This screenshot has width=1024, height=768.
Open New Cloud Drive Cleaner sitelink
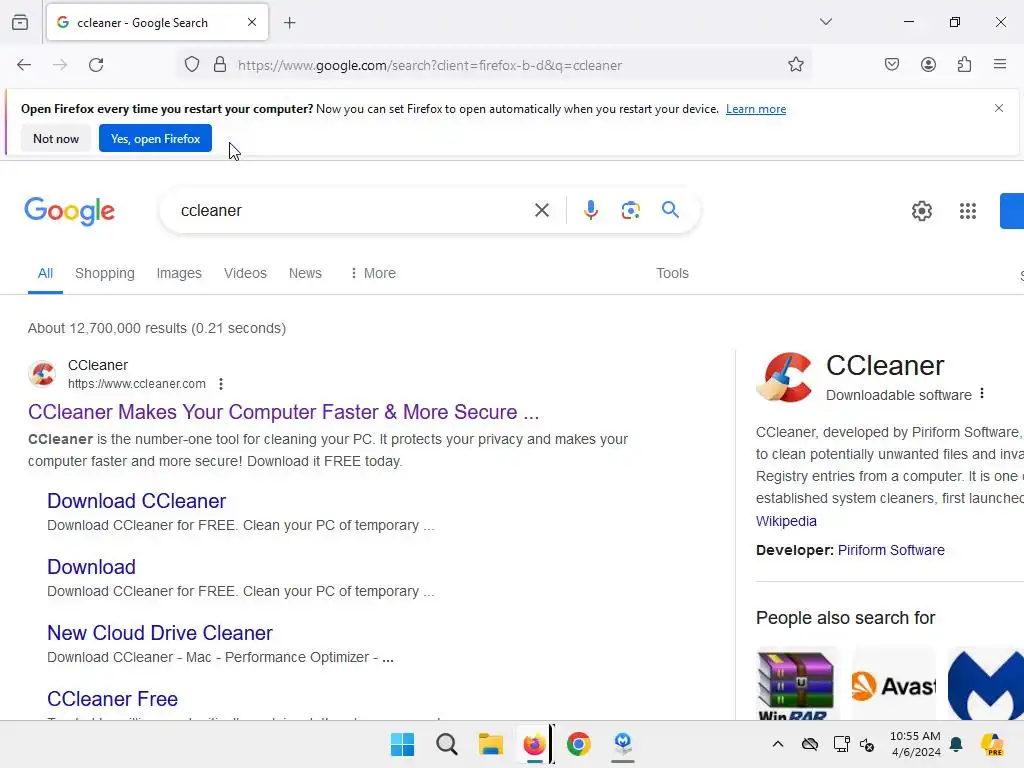click(x=160, y=633)
